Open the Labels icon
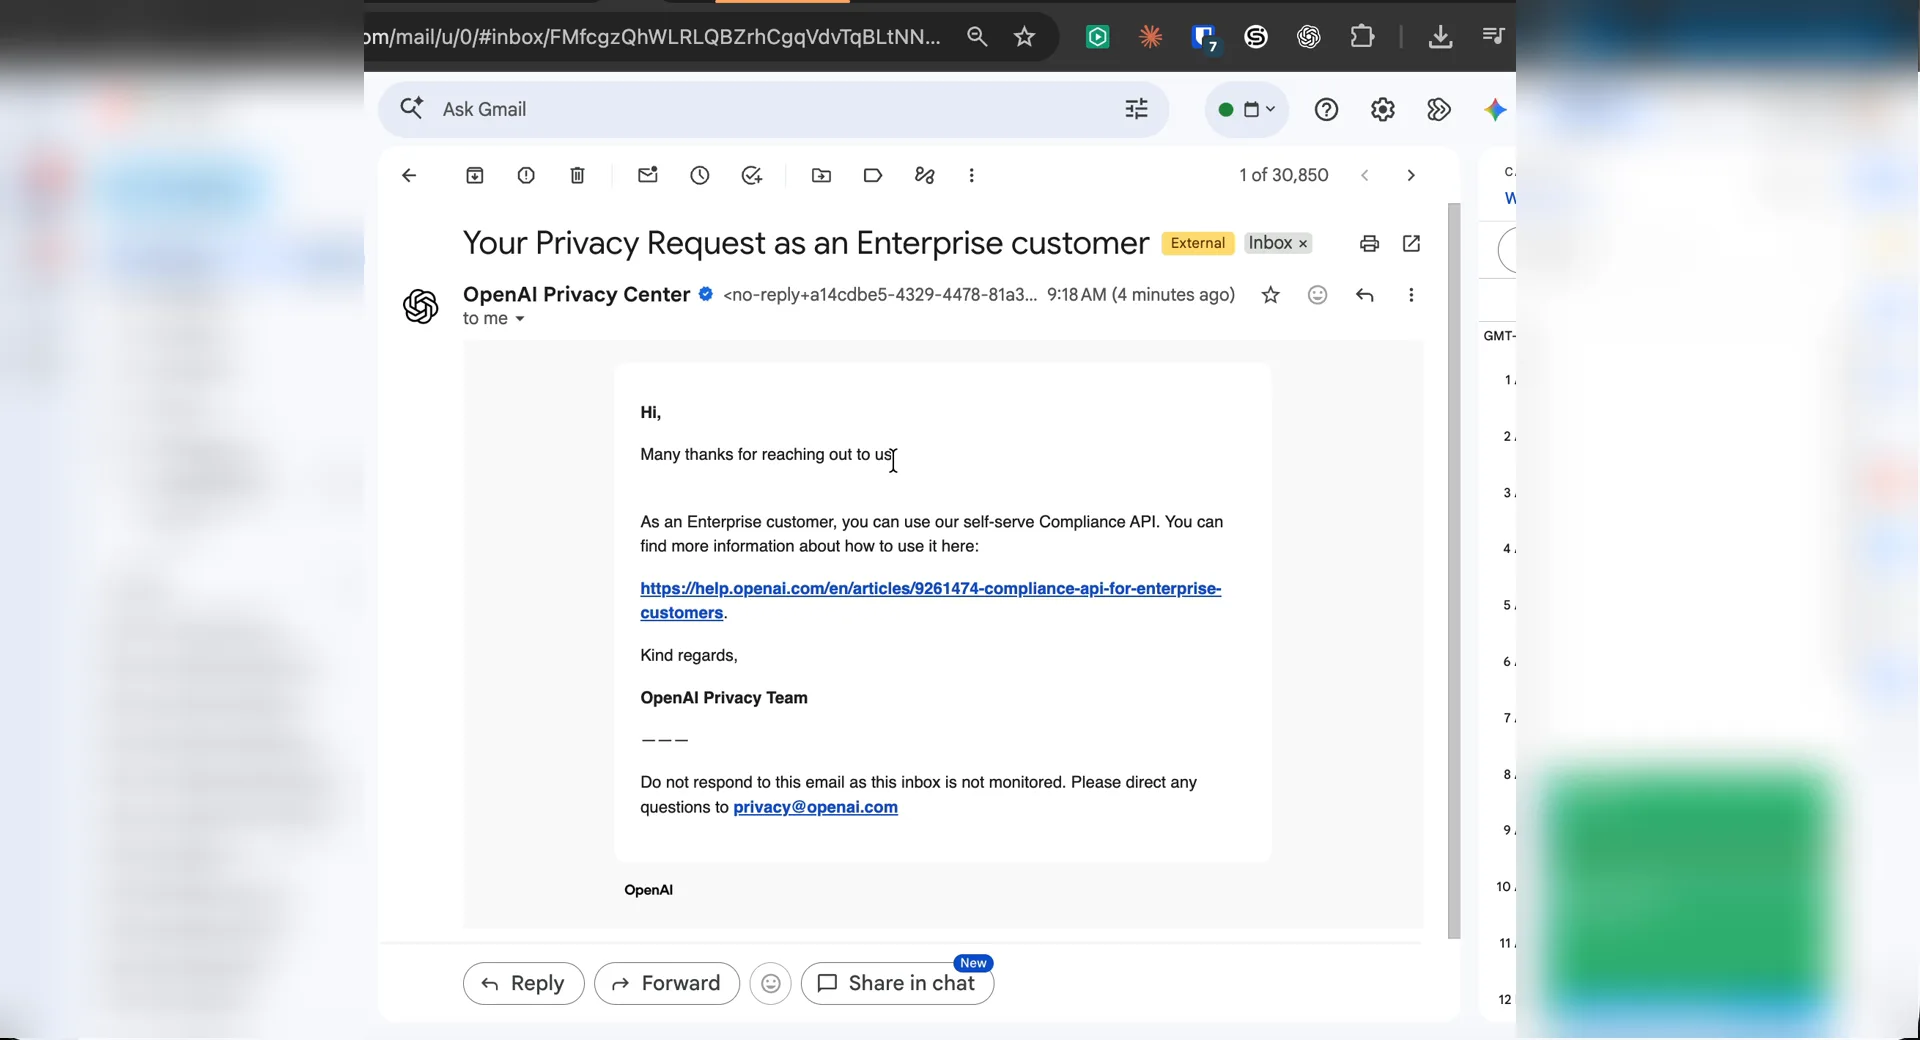The height and width of the screenshot is (1040, 1920). 873,176
